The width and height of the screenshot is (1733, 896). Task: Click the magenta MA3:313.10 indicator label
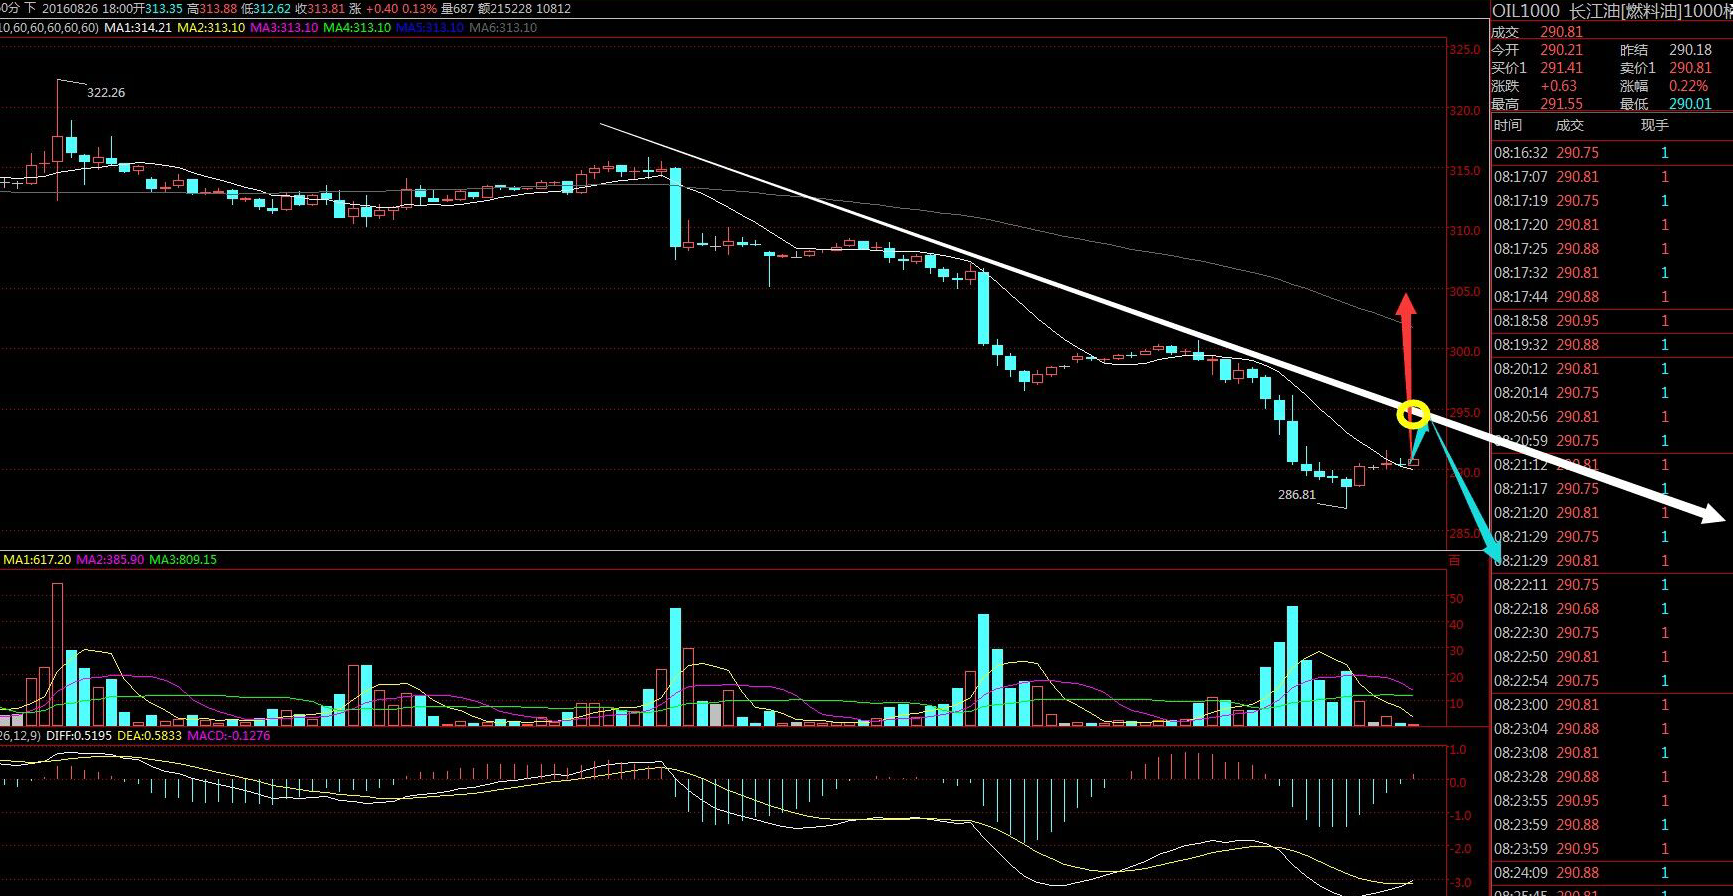click(284, 27)
